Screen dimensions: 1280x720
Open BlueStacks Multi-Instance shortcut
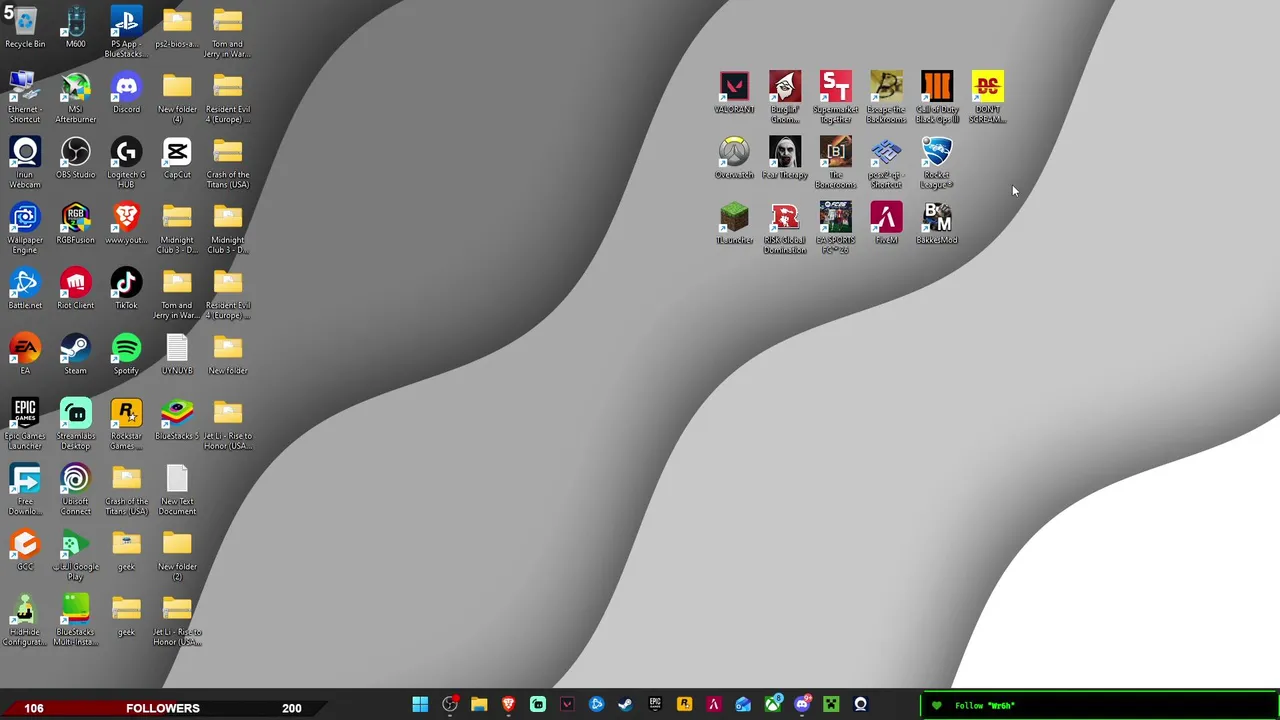[76, 620]
